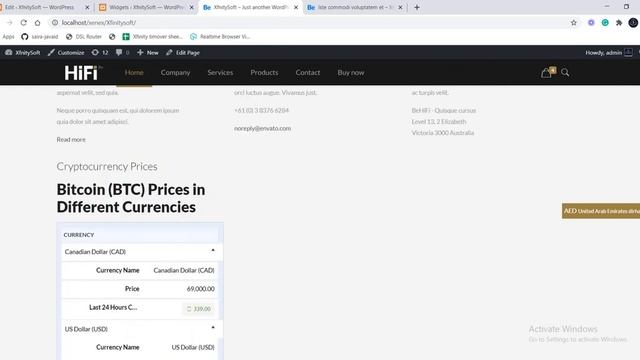
Task: View site info icon in address bar
Action: click(55, 23)
